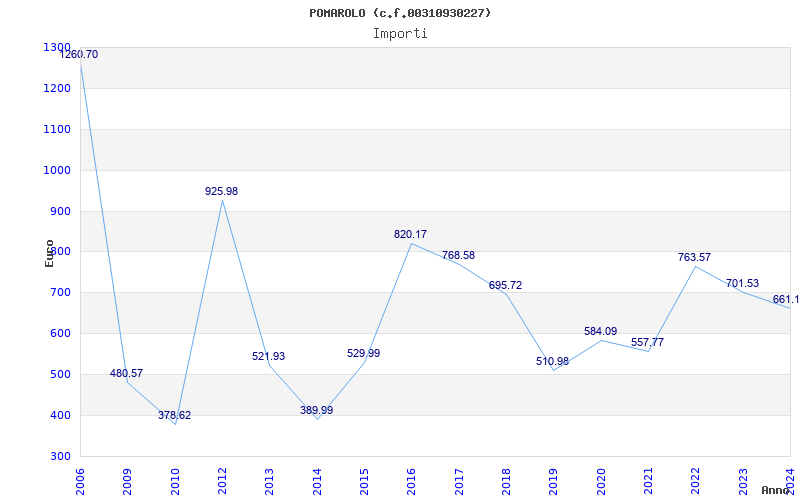The image size is (800, 500).
Task: Click the 820.17 data label
Action: pos(410,235)
